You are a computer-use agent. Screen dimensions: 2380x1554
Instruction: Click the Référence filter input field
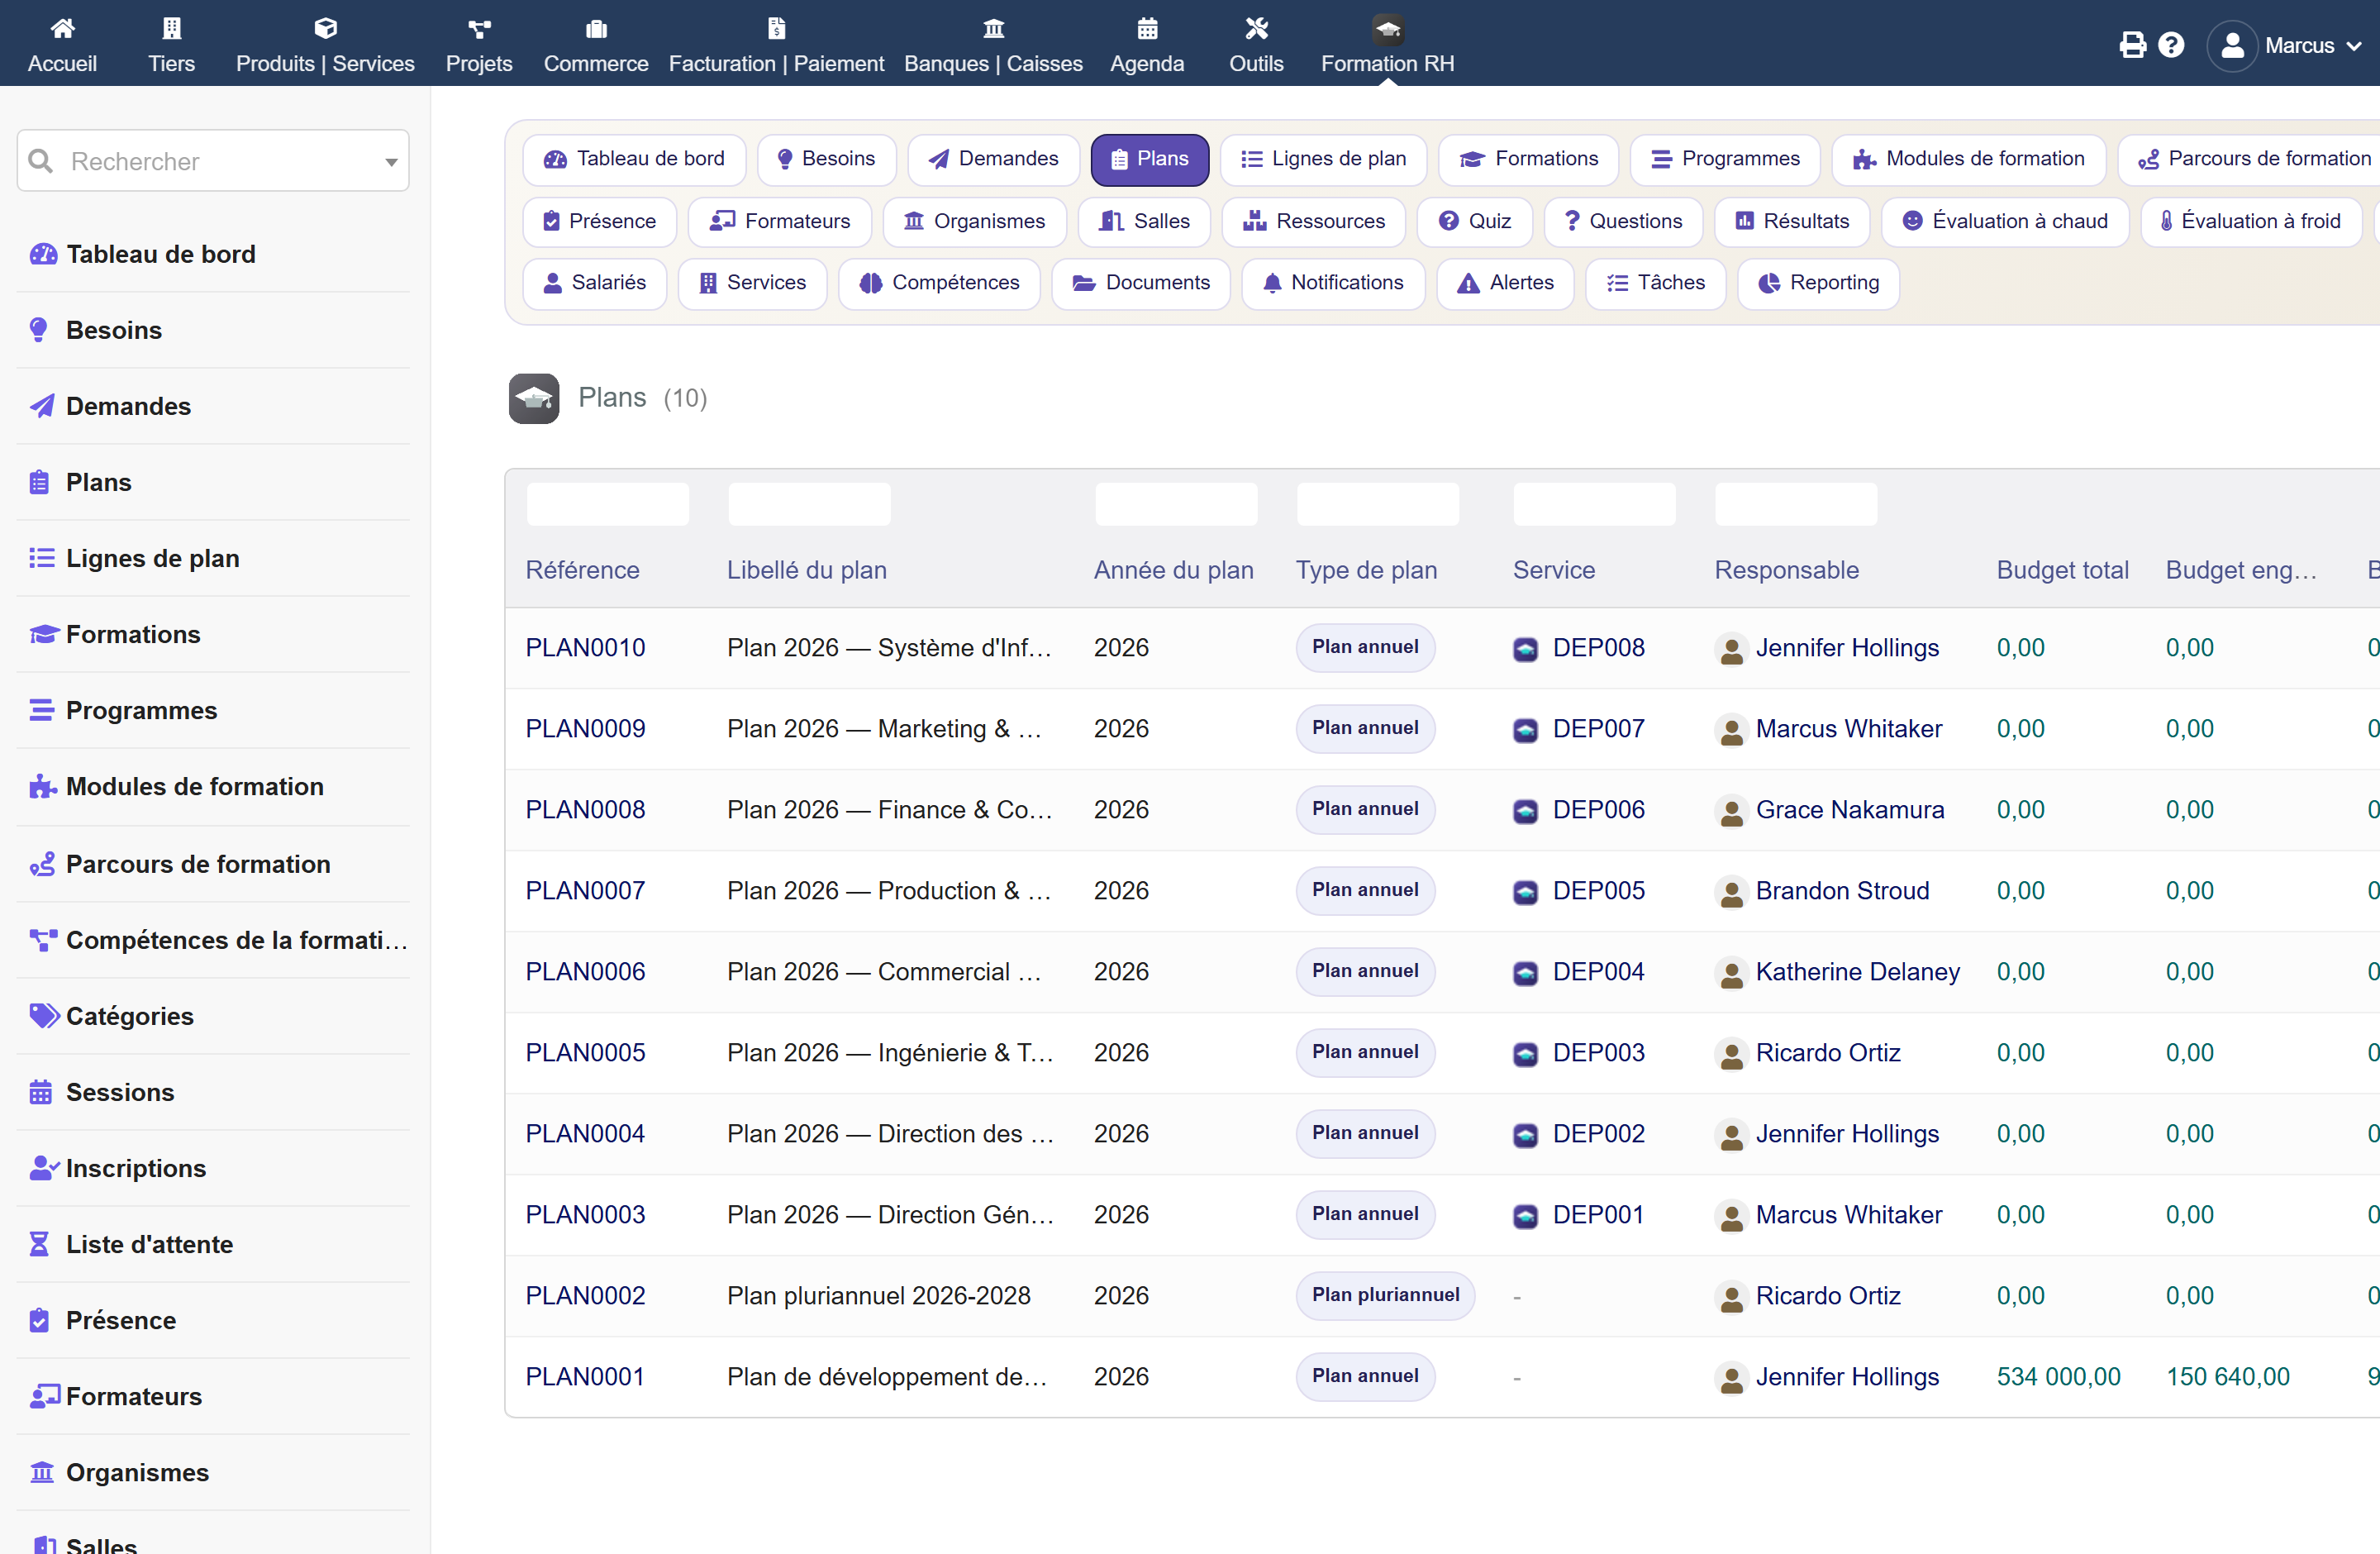[608, 504]
